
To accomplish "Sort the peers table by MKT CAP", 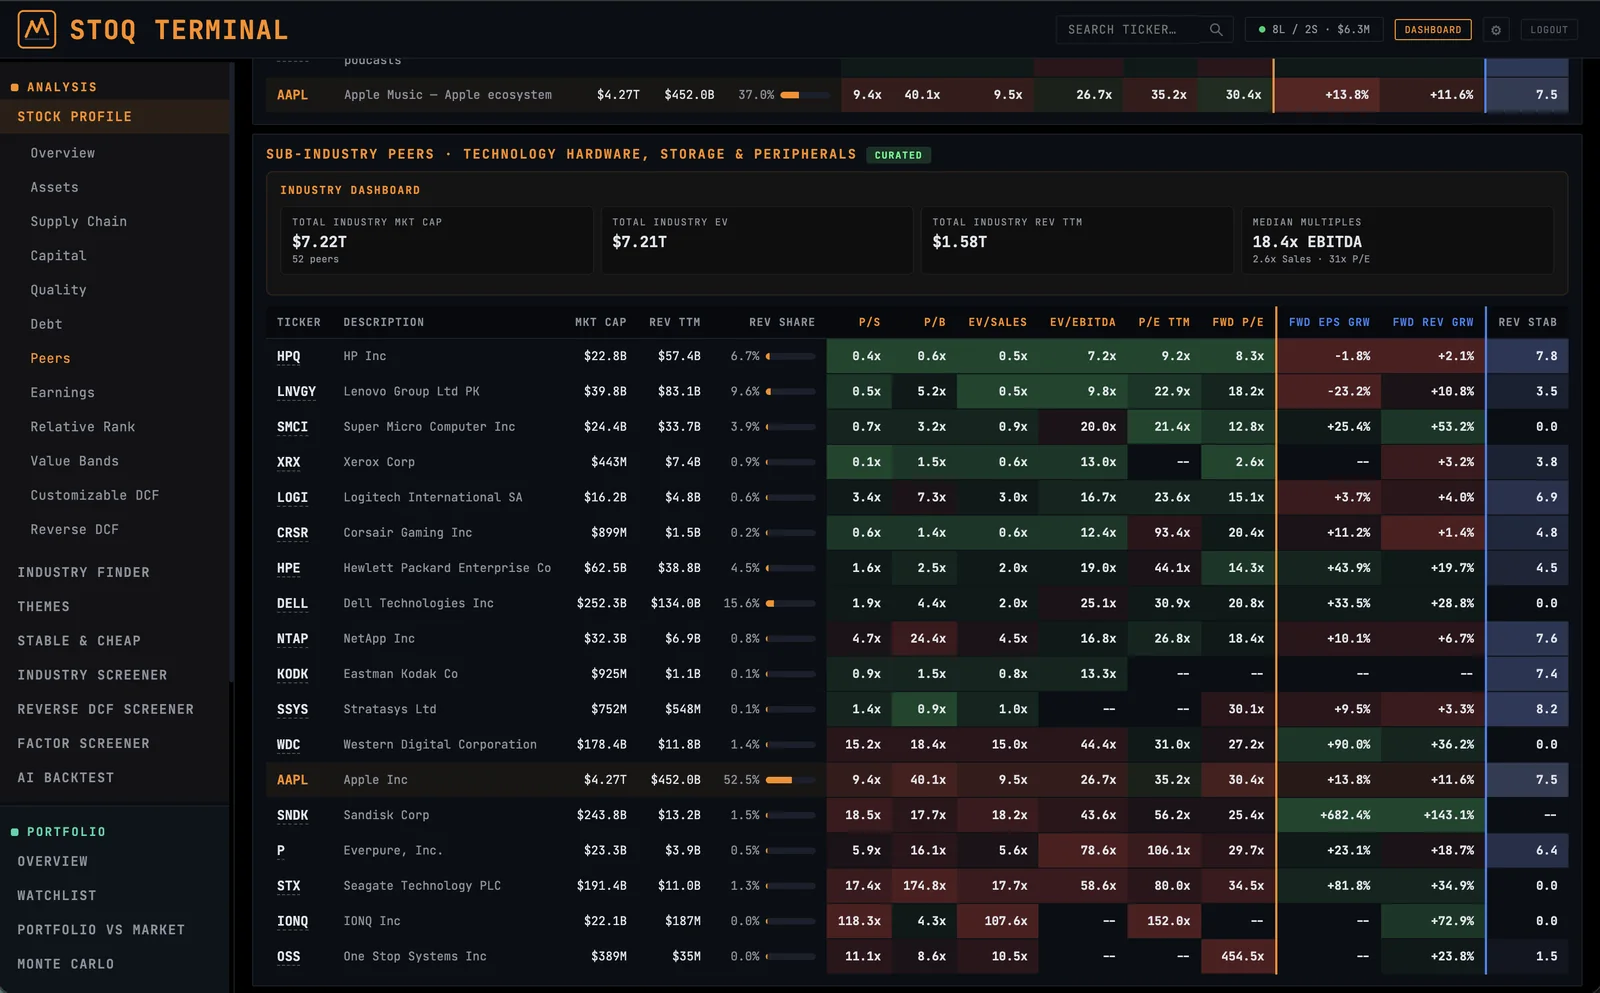I will coord(601,322).
